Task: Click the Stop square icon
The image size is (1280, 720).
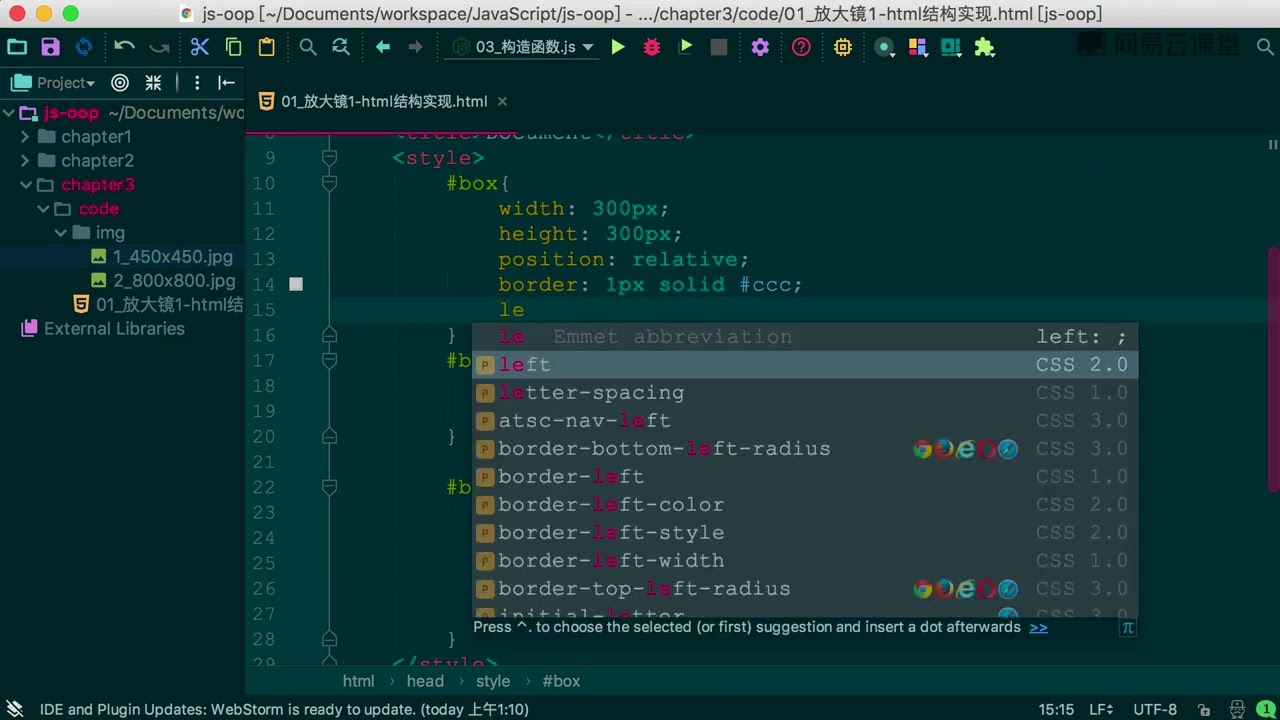Action: tap(718, 47)
